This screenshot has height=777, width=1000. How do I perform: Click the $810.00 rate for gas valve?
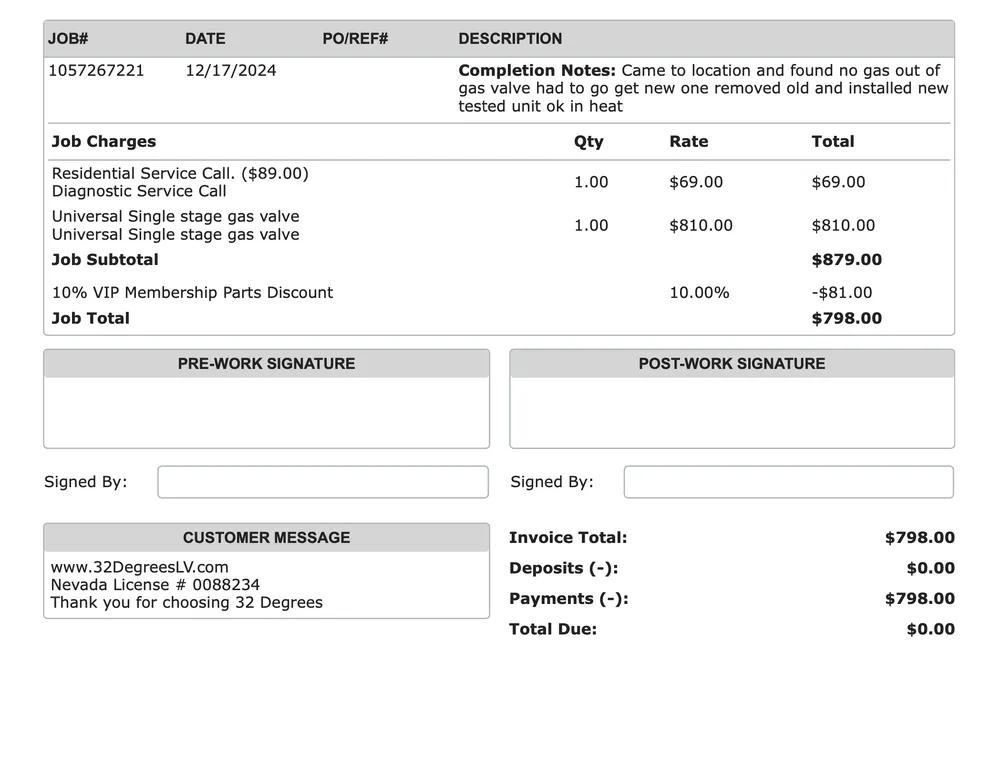point(700,226)
